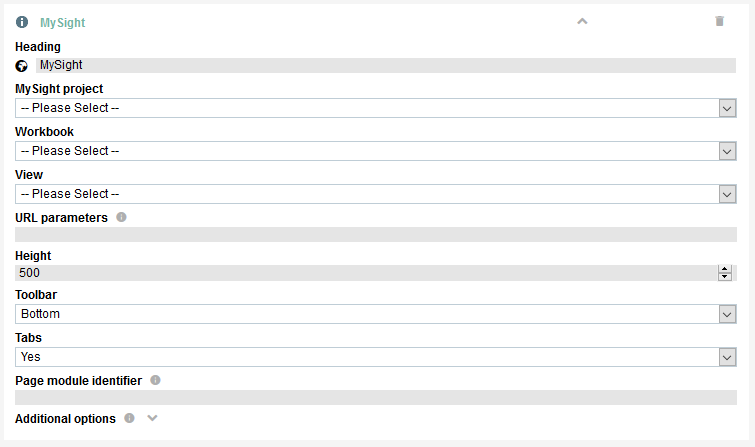Open the MySight project dropdown

[376, 108]
